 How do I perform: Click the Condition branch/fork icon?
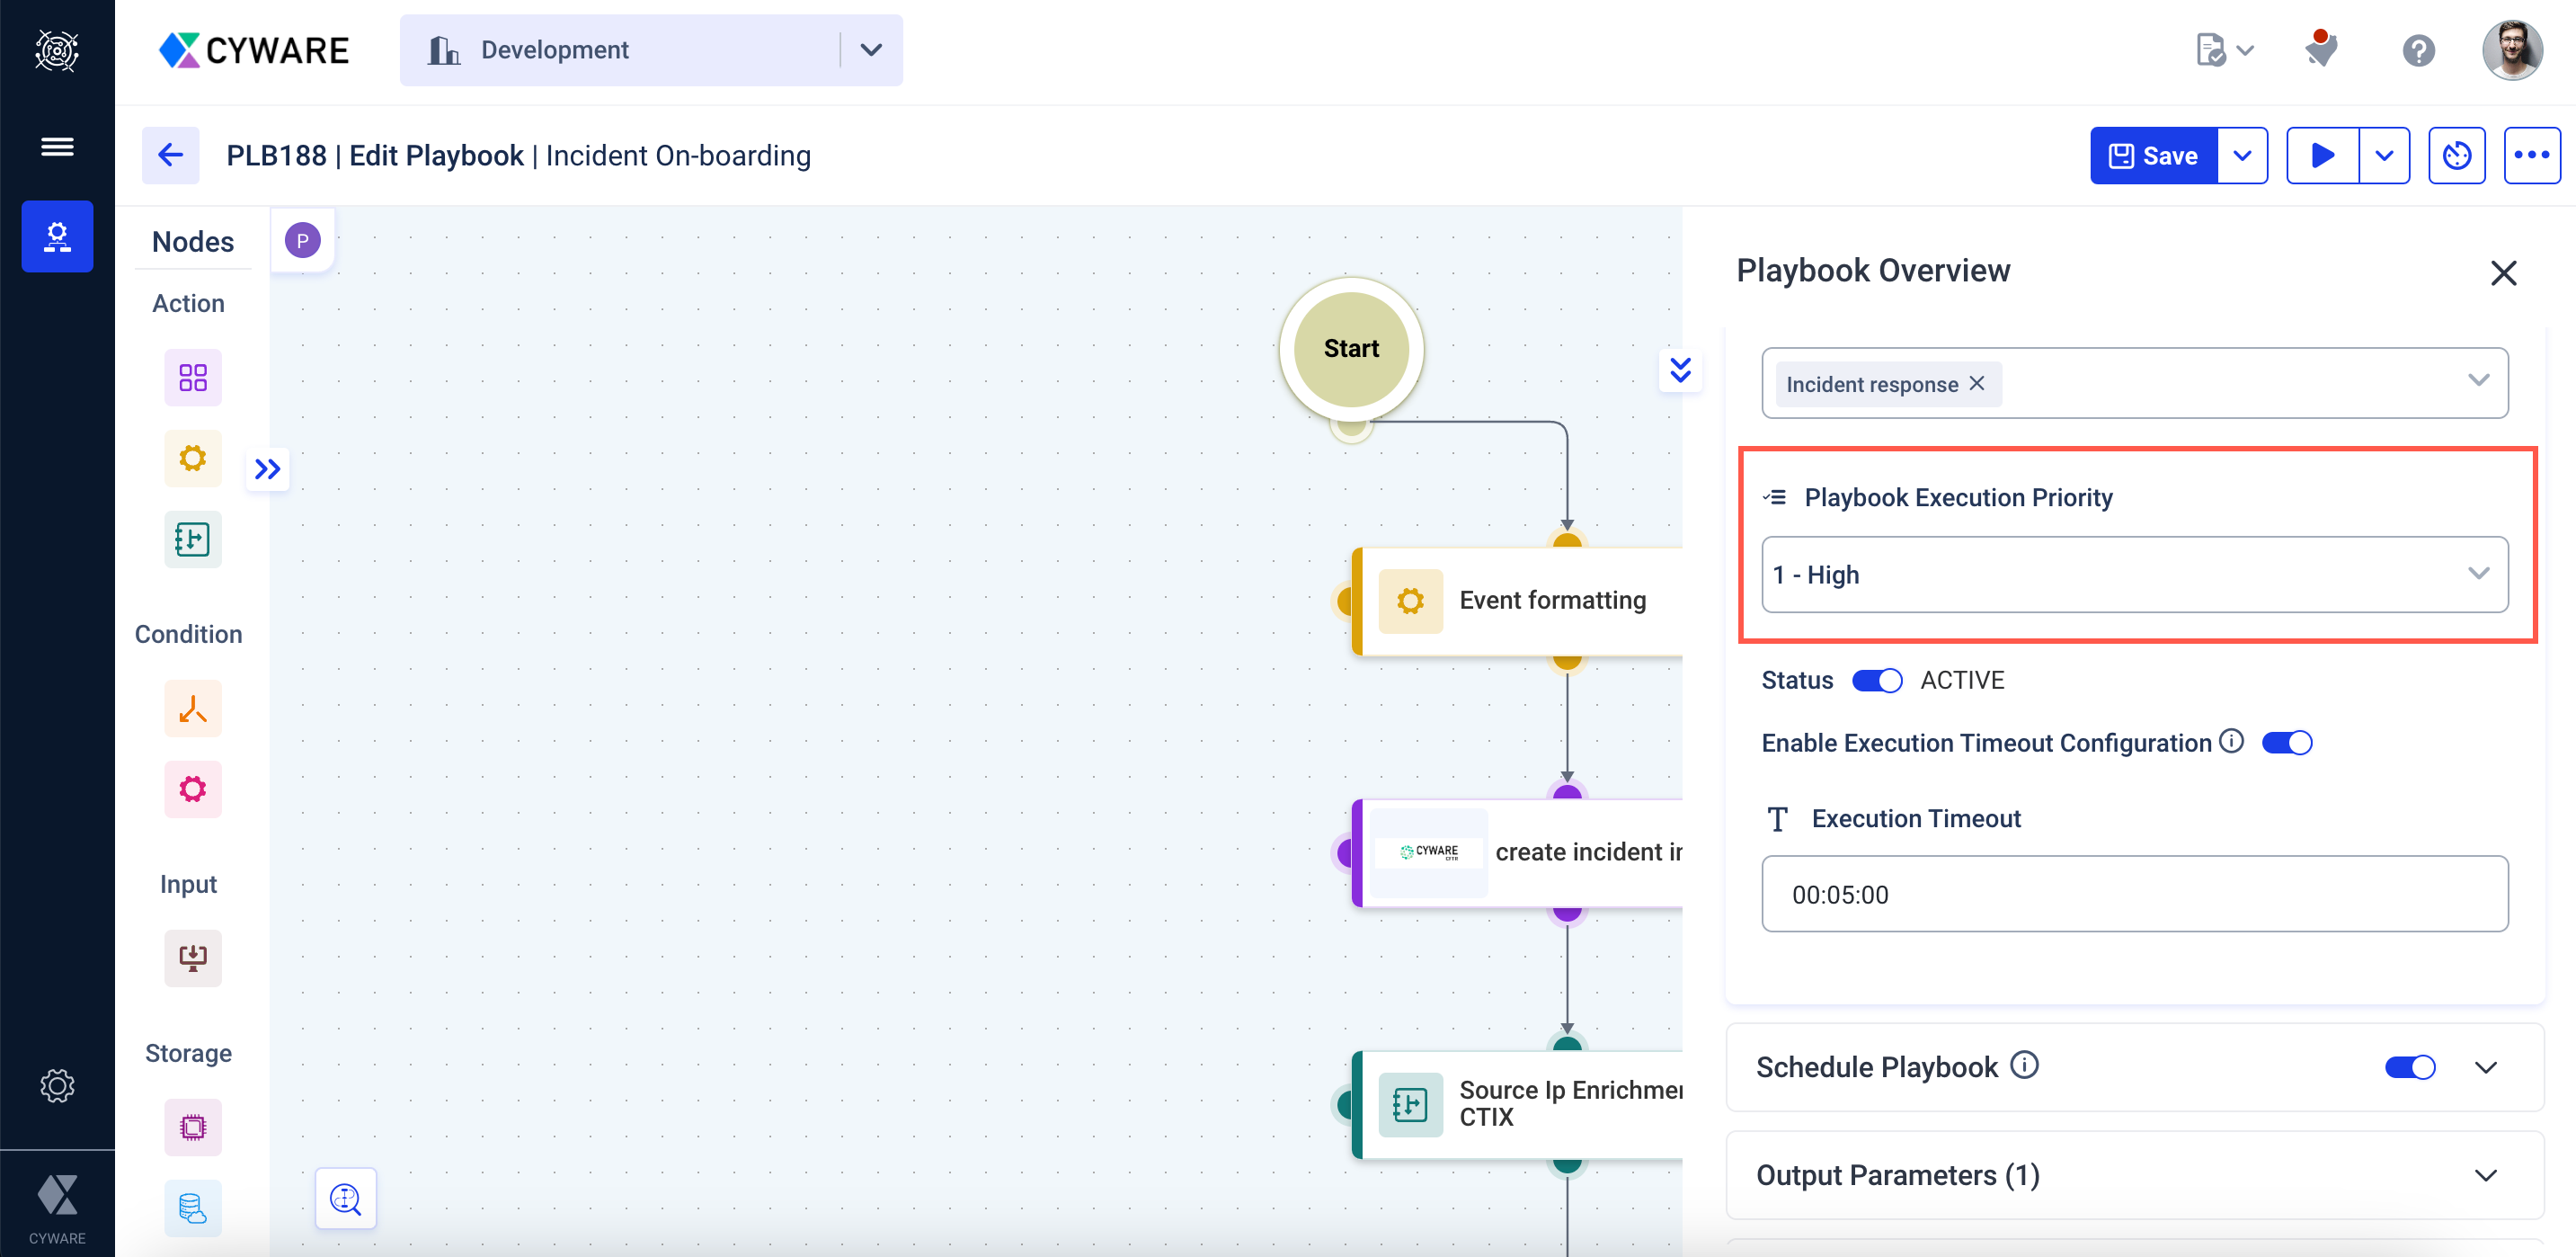(191, 709)
